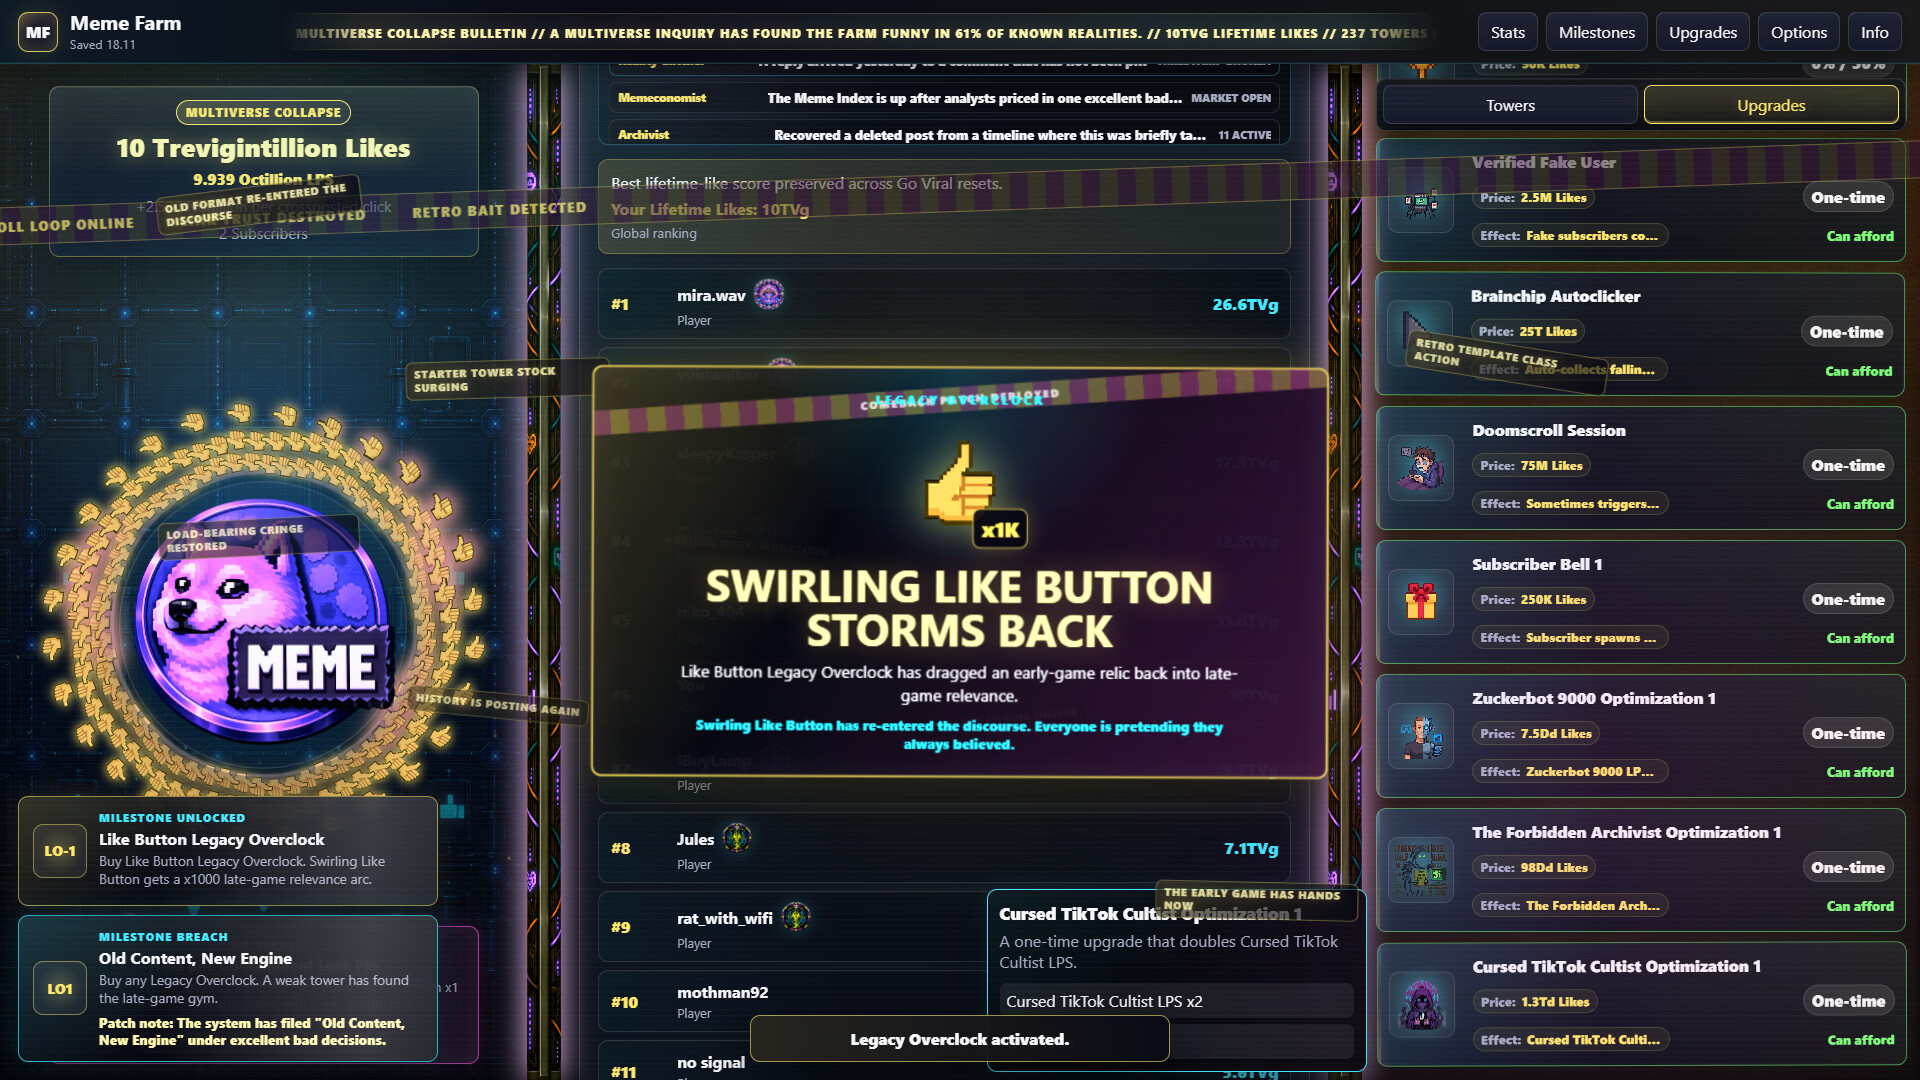The image size is (1920, 1080).
Task: Click the Old Content, New Engine notification
Action: pos(228,989)
